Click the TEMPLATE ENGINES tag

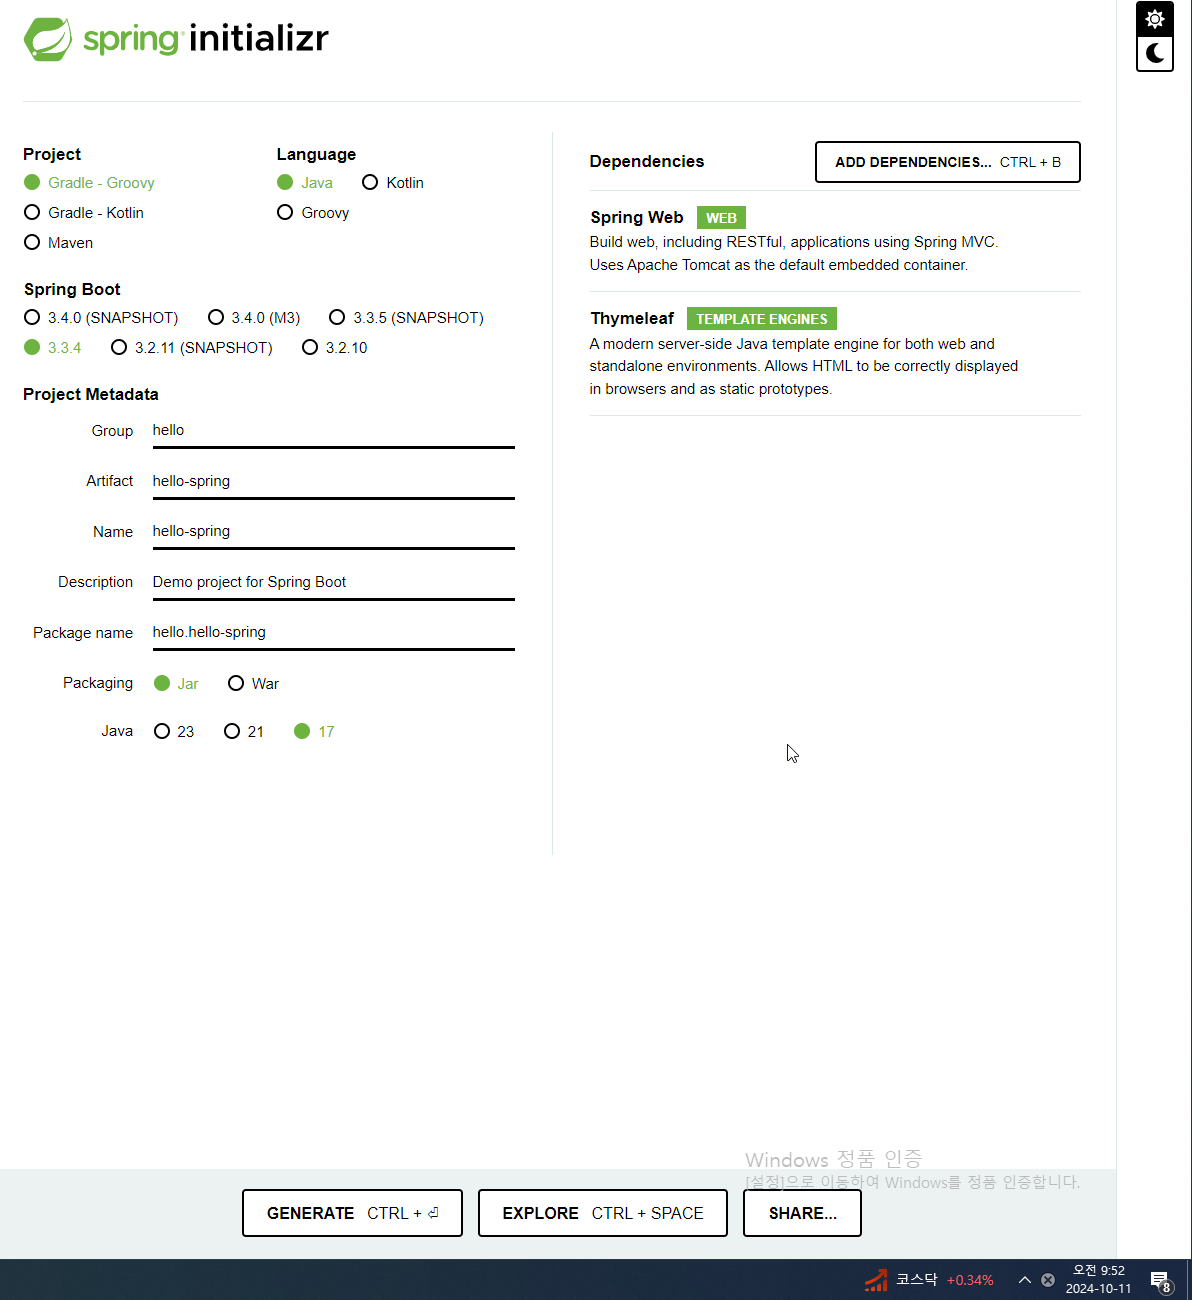(762, 319)
